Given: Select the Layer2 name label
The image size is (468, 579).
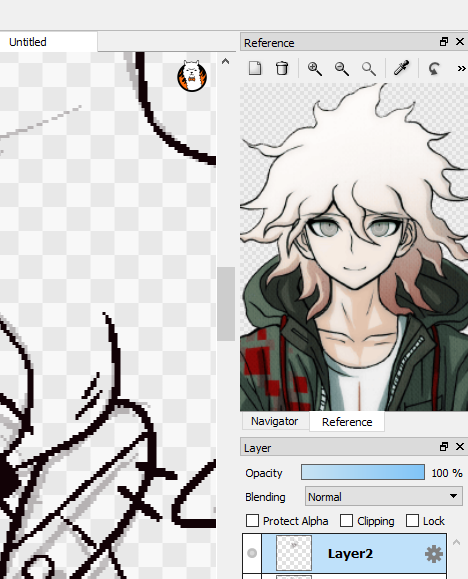Looking at the screenshot, I should (x=350, y=554).
